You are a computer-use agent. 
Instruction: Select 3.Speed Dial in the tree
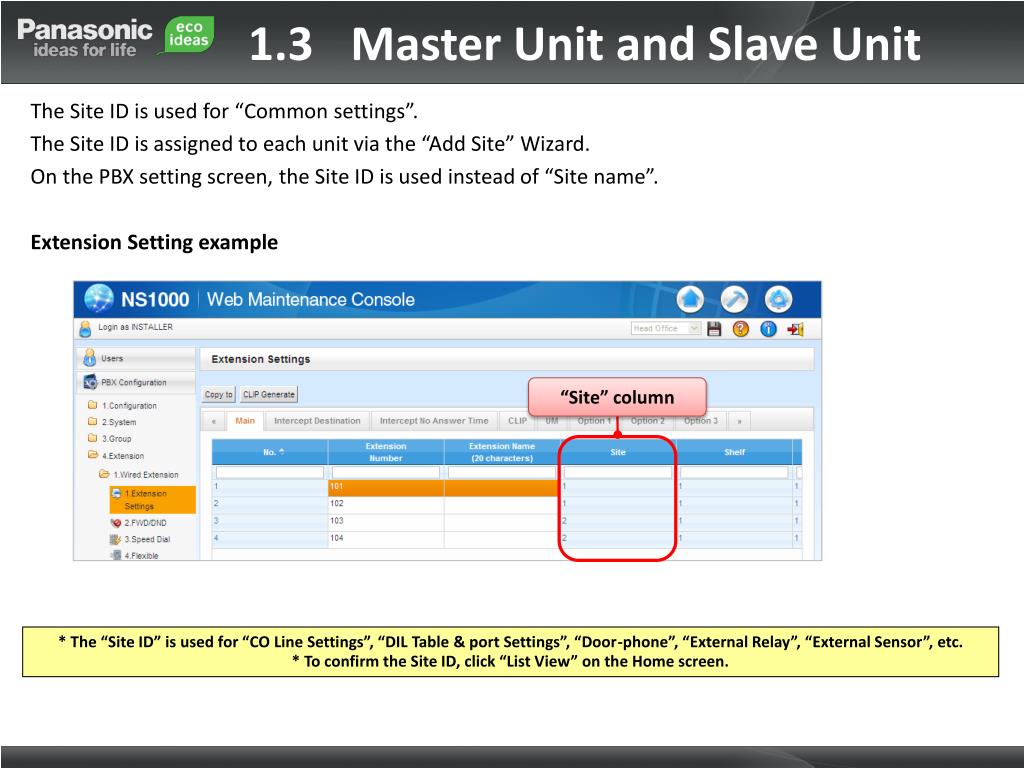coord(147,539)
